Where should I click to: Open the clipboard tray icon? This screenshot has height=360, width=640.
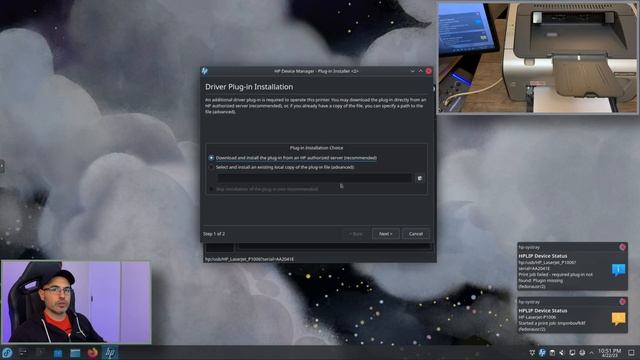pos(552,353)
